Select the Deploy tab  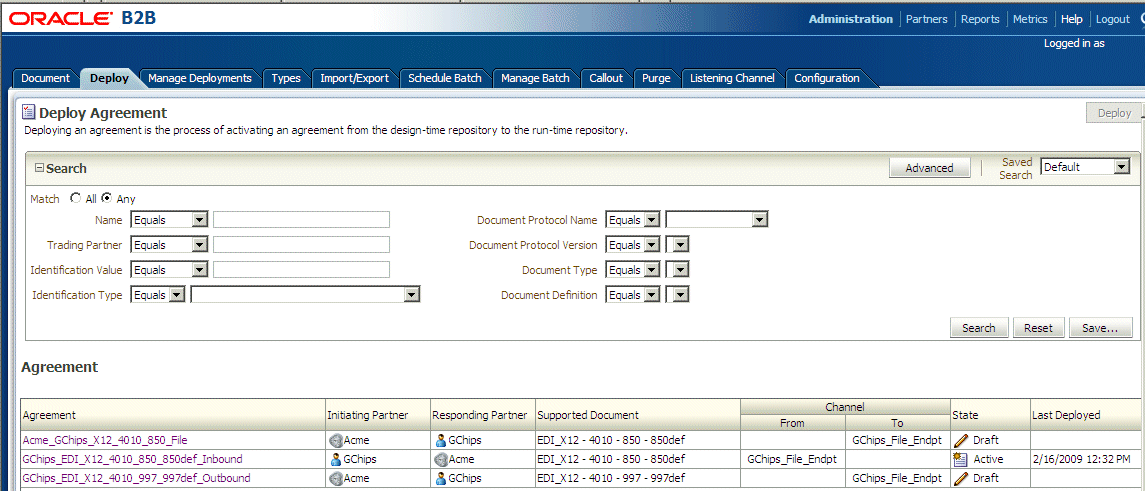pyautogui.click(x=110, y=78)
